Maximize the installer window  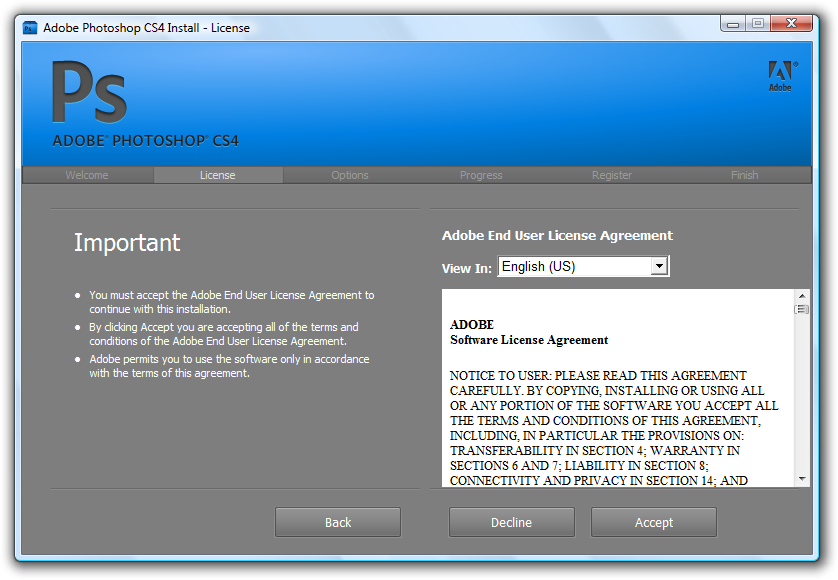click(758, 24)
